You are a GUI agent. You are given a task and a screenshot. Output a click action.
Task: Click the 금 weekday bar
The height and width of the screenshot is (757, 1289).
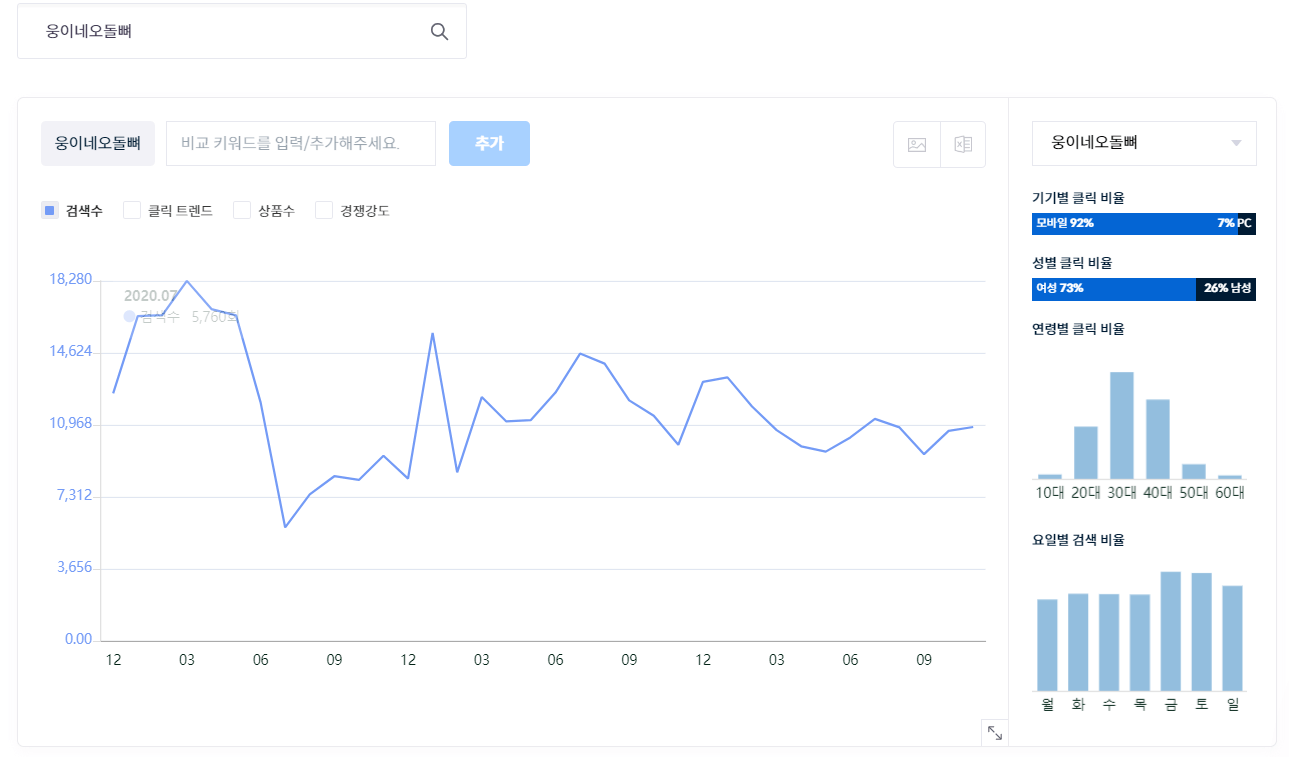pyautogui.click(x=1171, y=631)
